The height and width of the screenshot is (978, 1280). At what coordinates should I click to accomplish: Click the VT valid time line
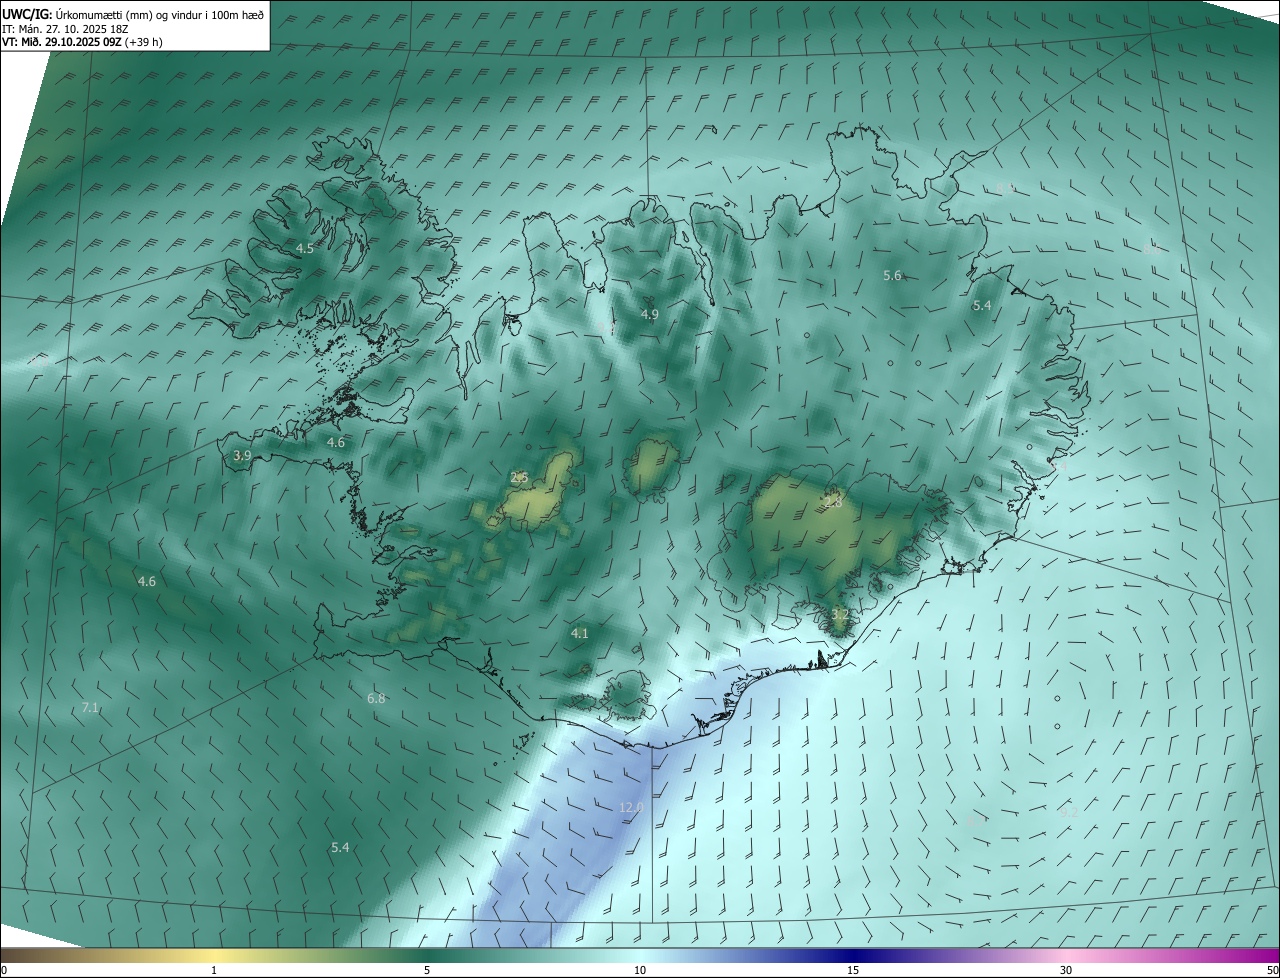(82, 43)
